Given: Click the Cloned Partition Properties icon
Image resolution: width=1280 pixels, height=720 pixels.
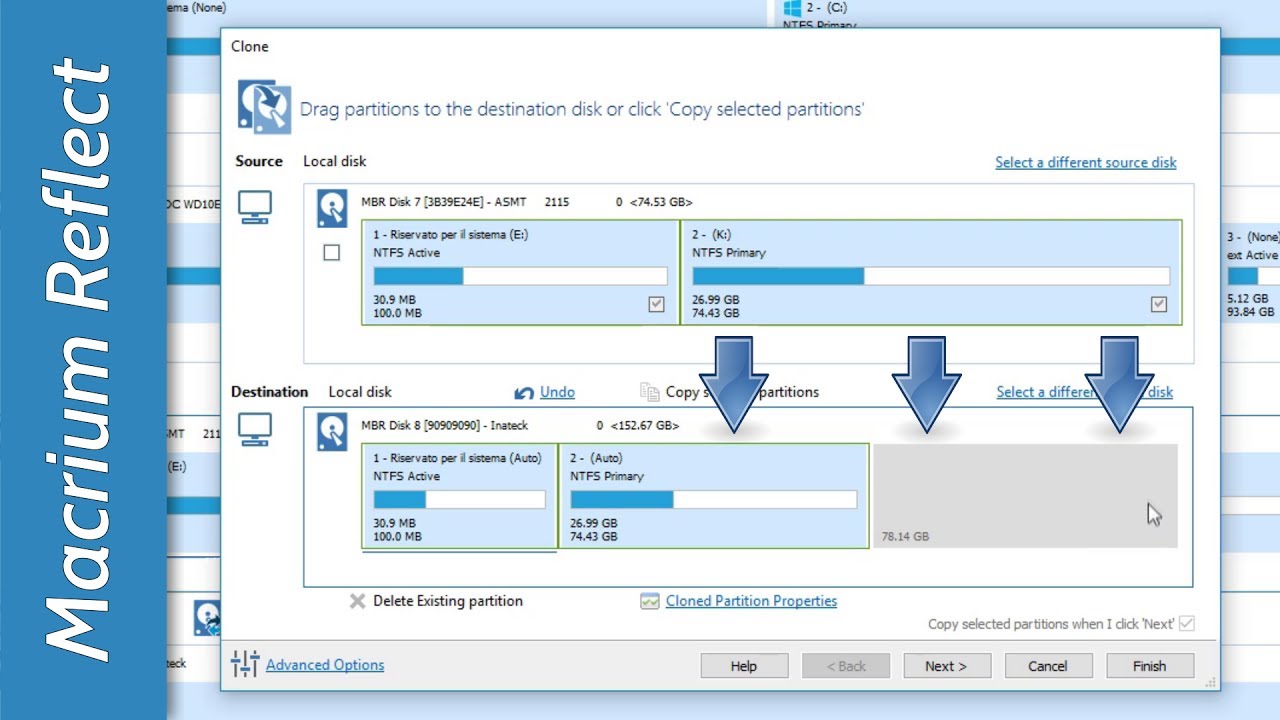Looking at the screenshot, I should (x=650, y=601).
